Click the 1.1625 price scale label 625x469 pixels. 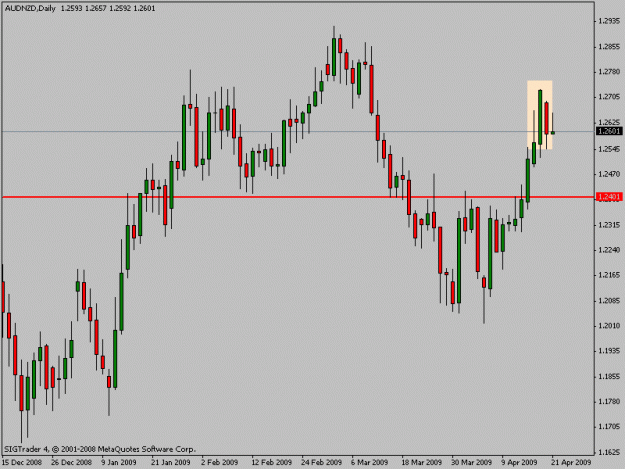(610, 452)
